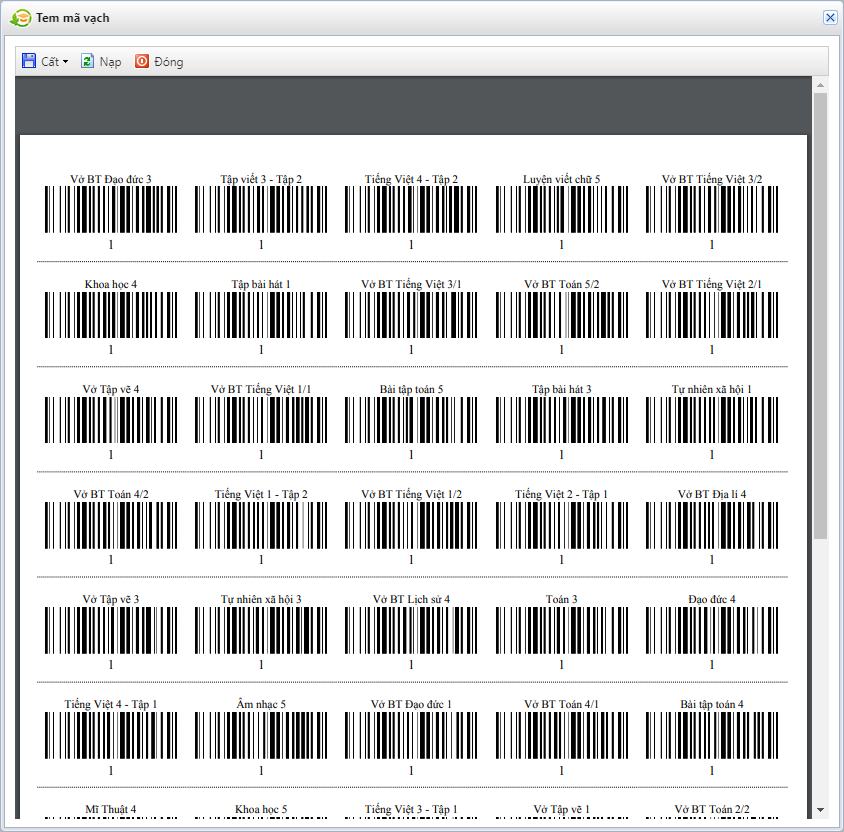Select the text Tiếng Việt 4 - Tập 1

coord(111,704)
